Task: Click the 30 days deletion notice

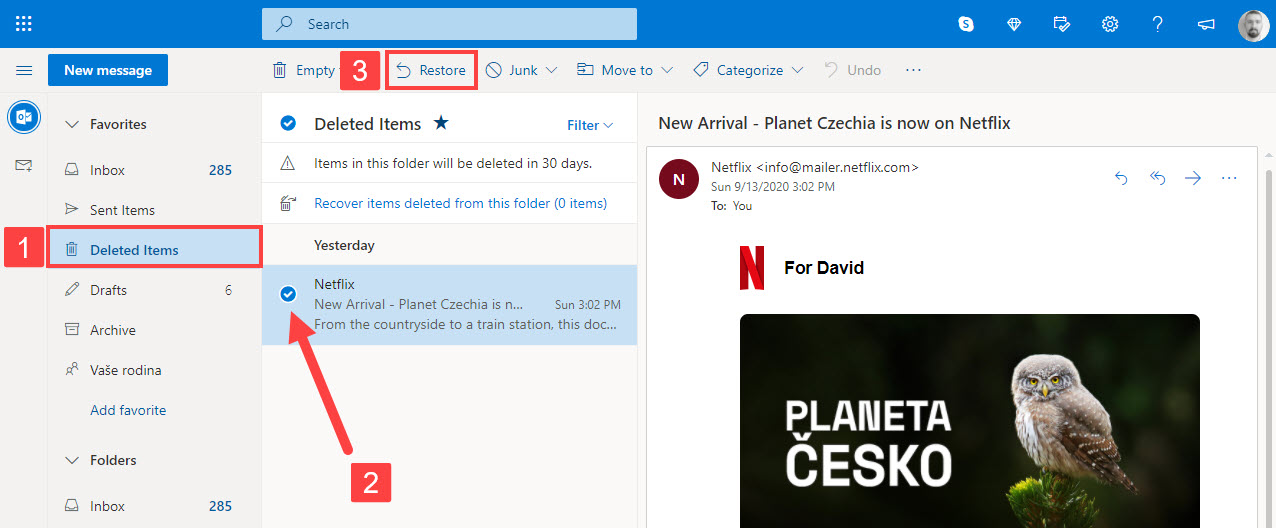Action: 453,163
